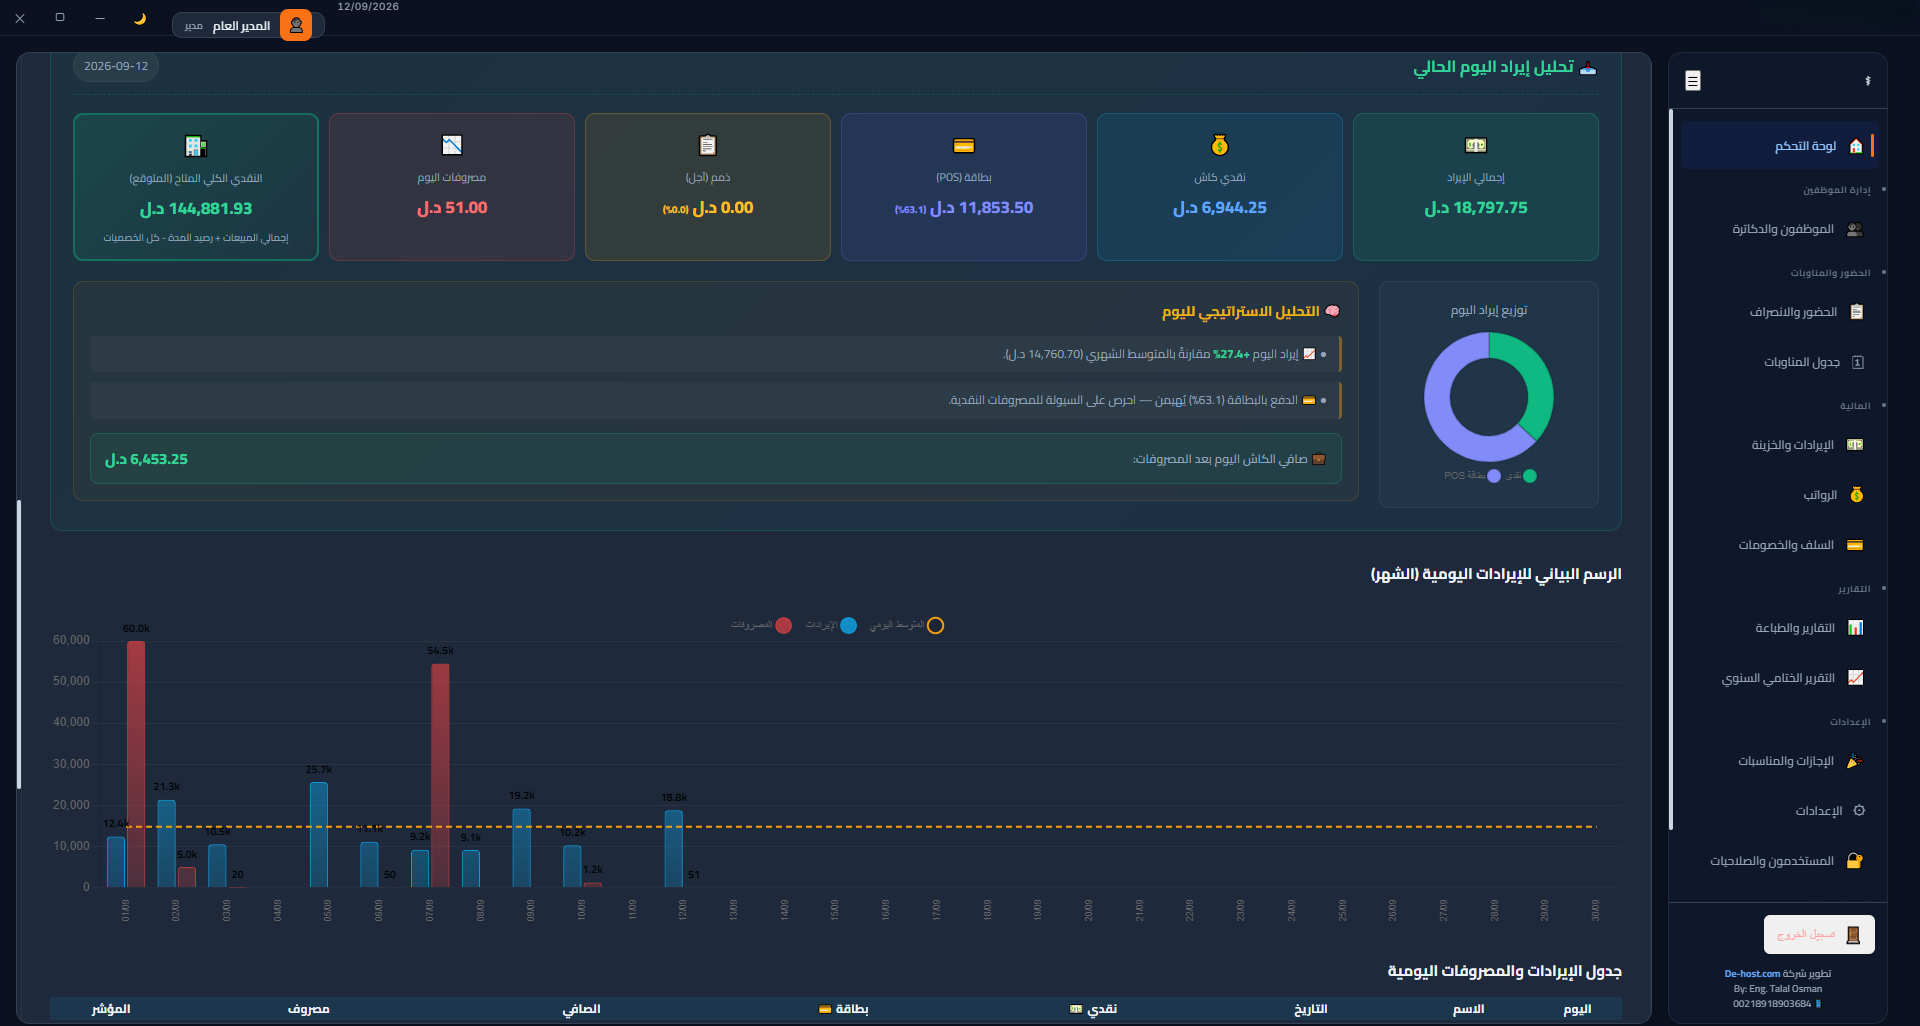Viewport: 1920px width, 1026px height.
Task: Toggle الإيرادات blue legend in chart
Action: coord(849,626)
